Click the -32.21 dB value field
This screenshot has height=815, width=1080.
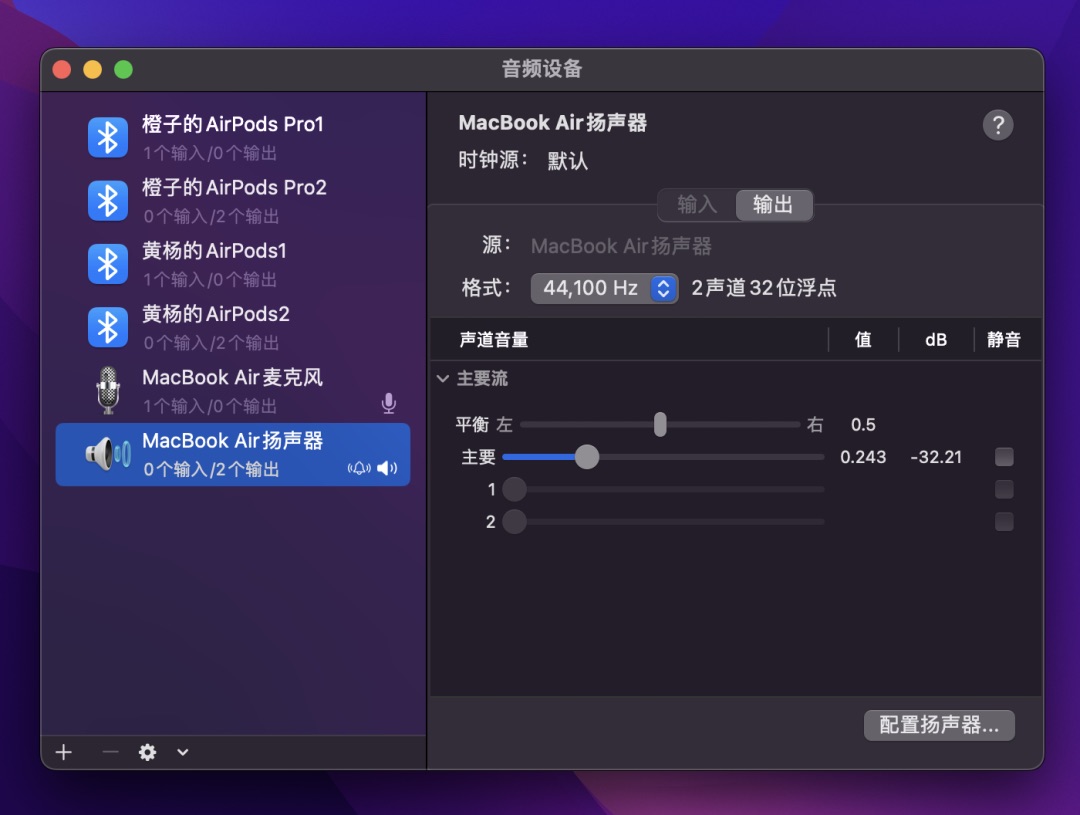tap(936, 457)
